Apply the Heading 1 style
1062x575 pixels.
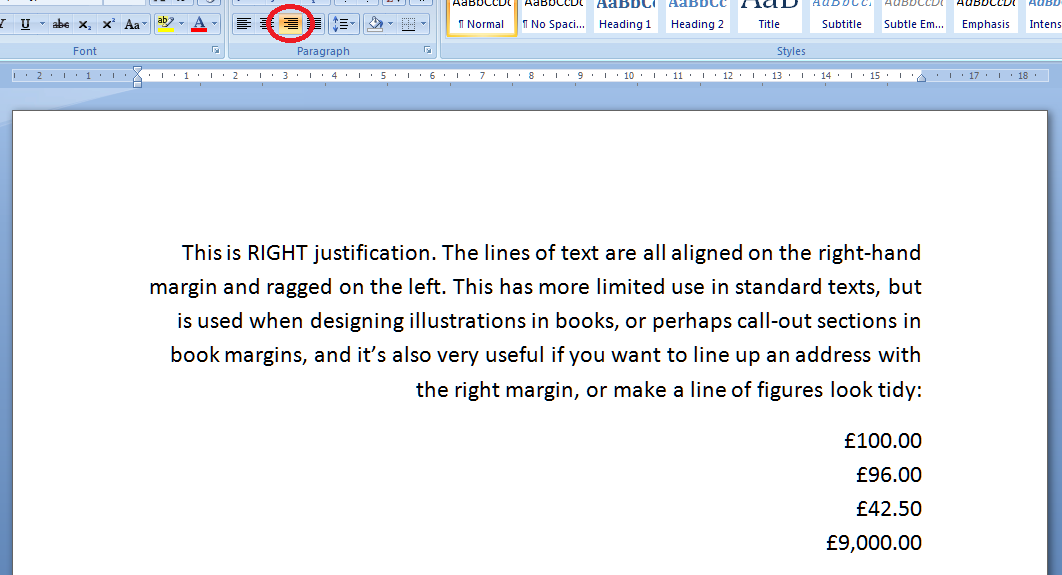point(625,15)
